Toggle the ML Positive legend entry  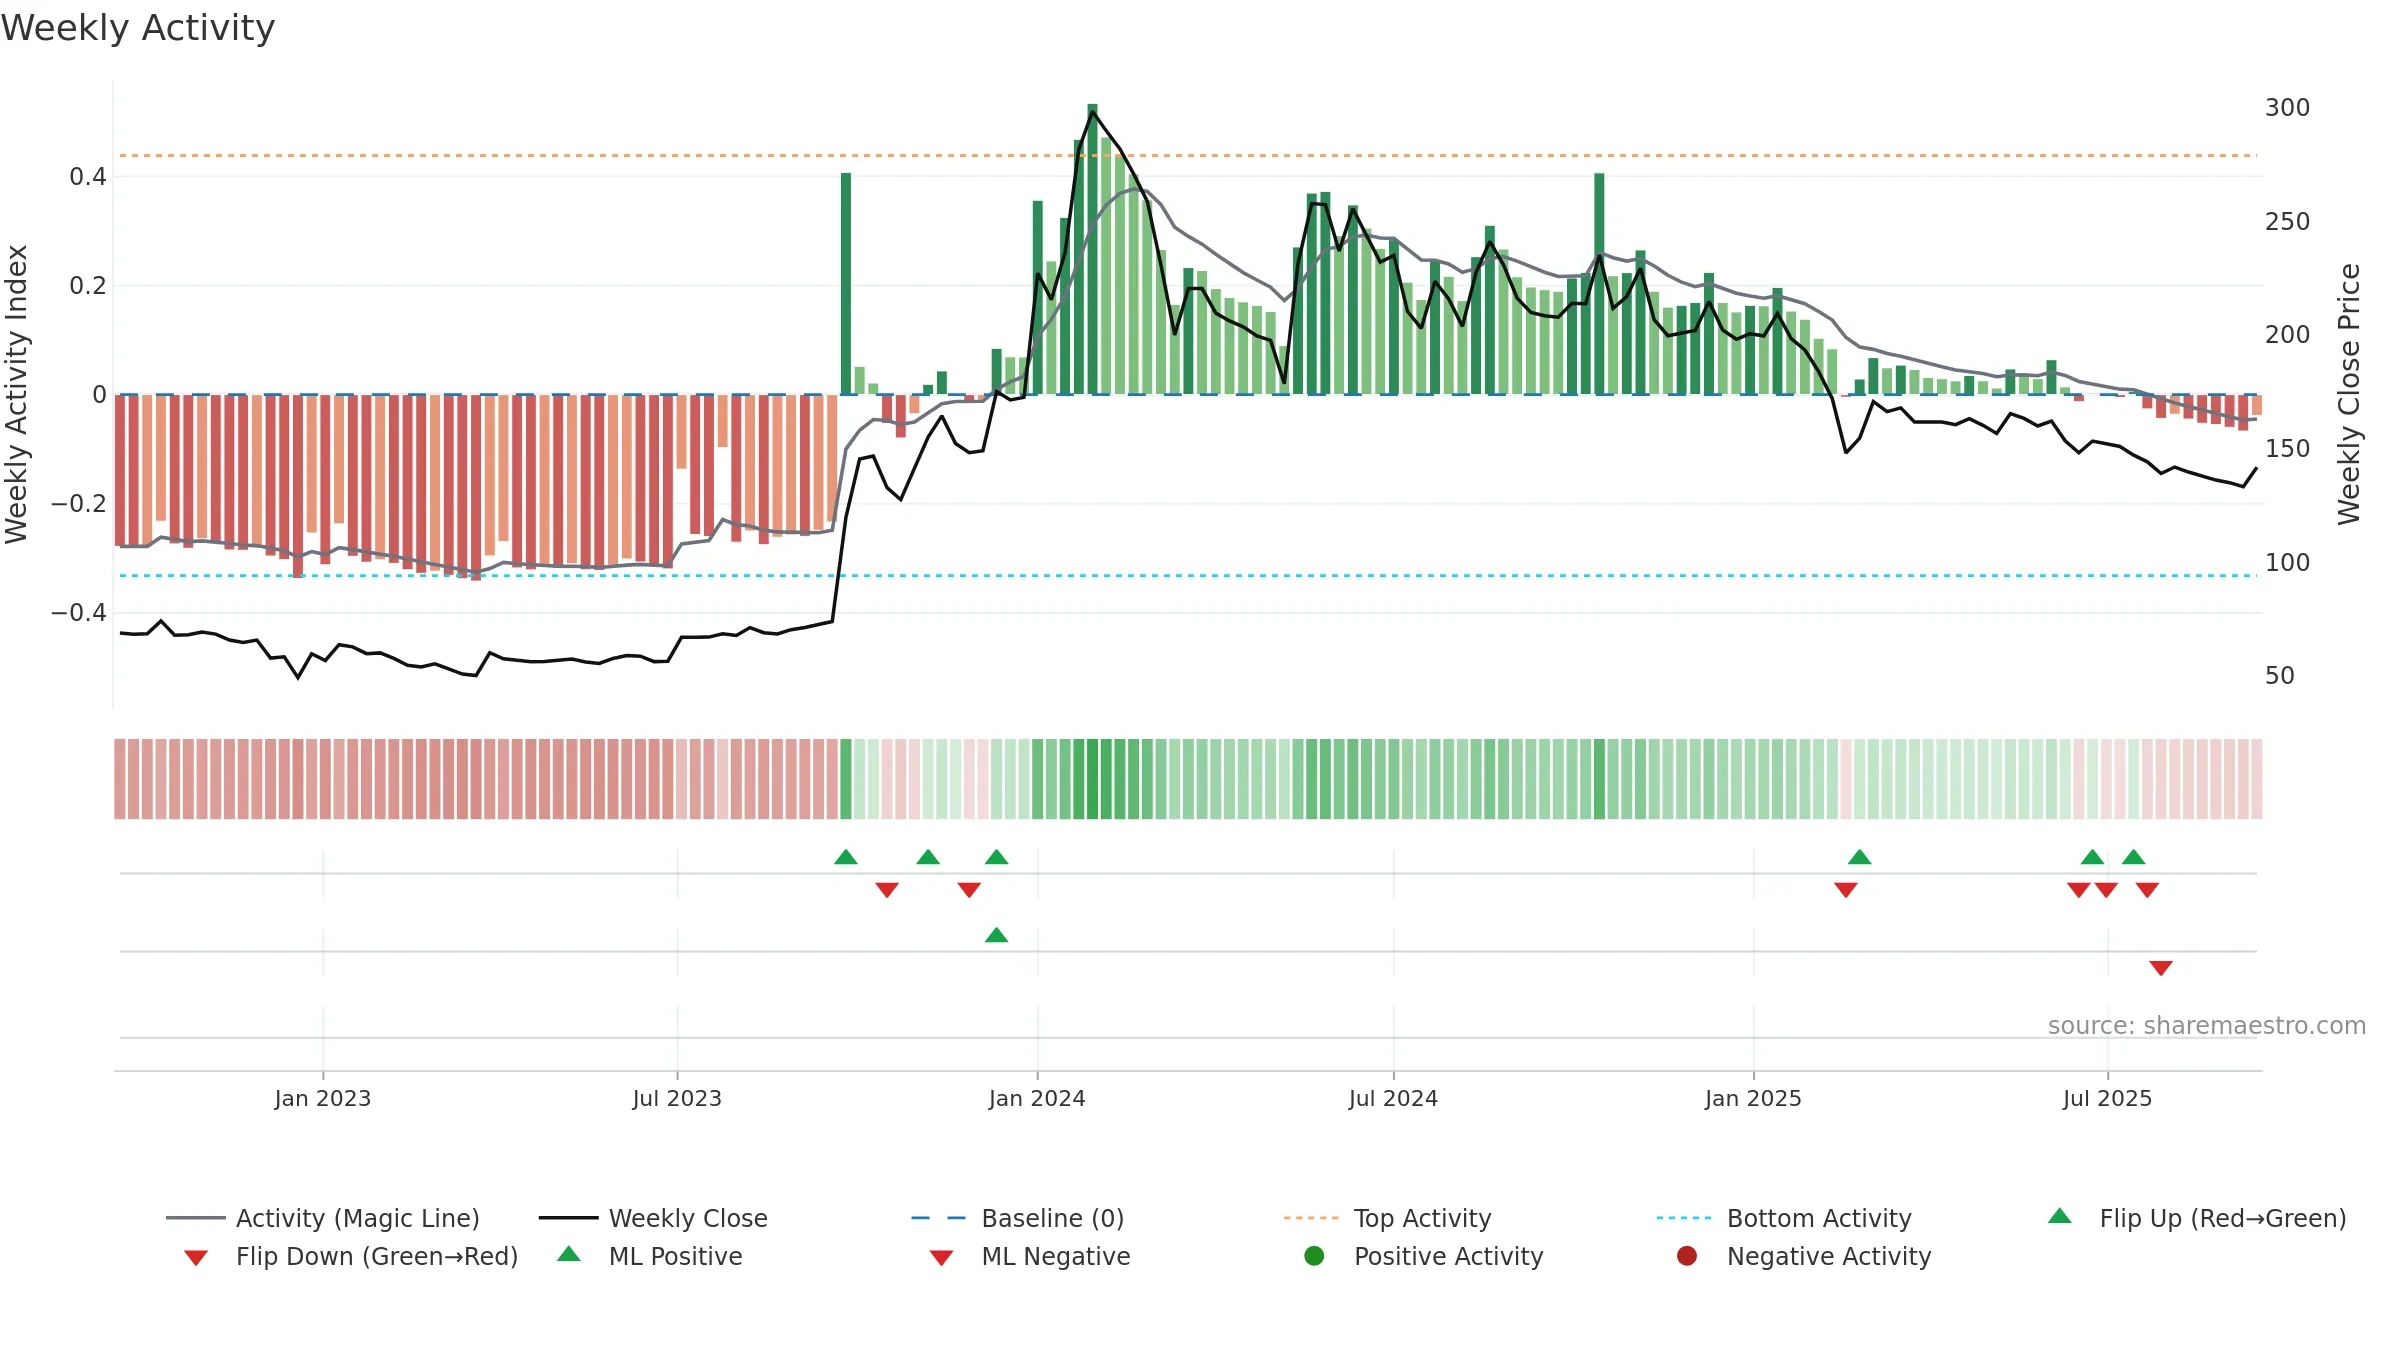tap(650, 1256)
